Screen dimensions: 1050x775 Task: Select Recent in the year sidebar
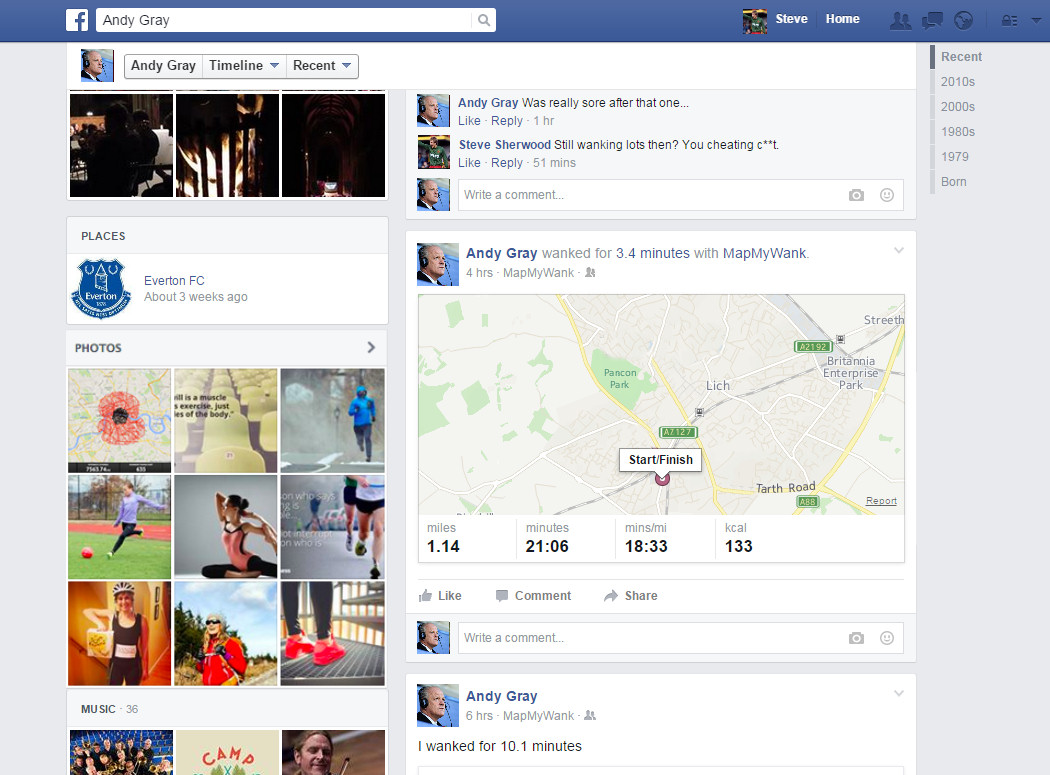(961, 57)
